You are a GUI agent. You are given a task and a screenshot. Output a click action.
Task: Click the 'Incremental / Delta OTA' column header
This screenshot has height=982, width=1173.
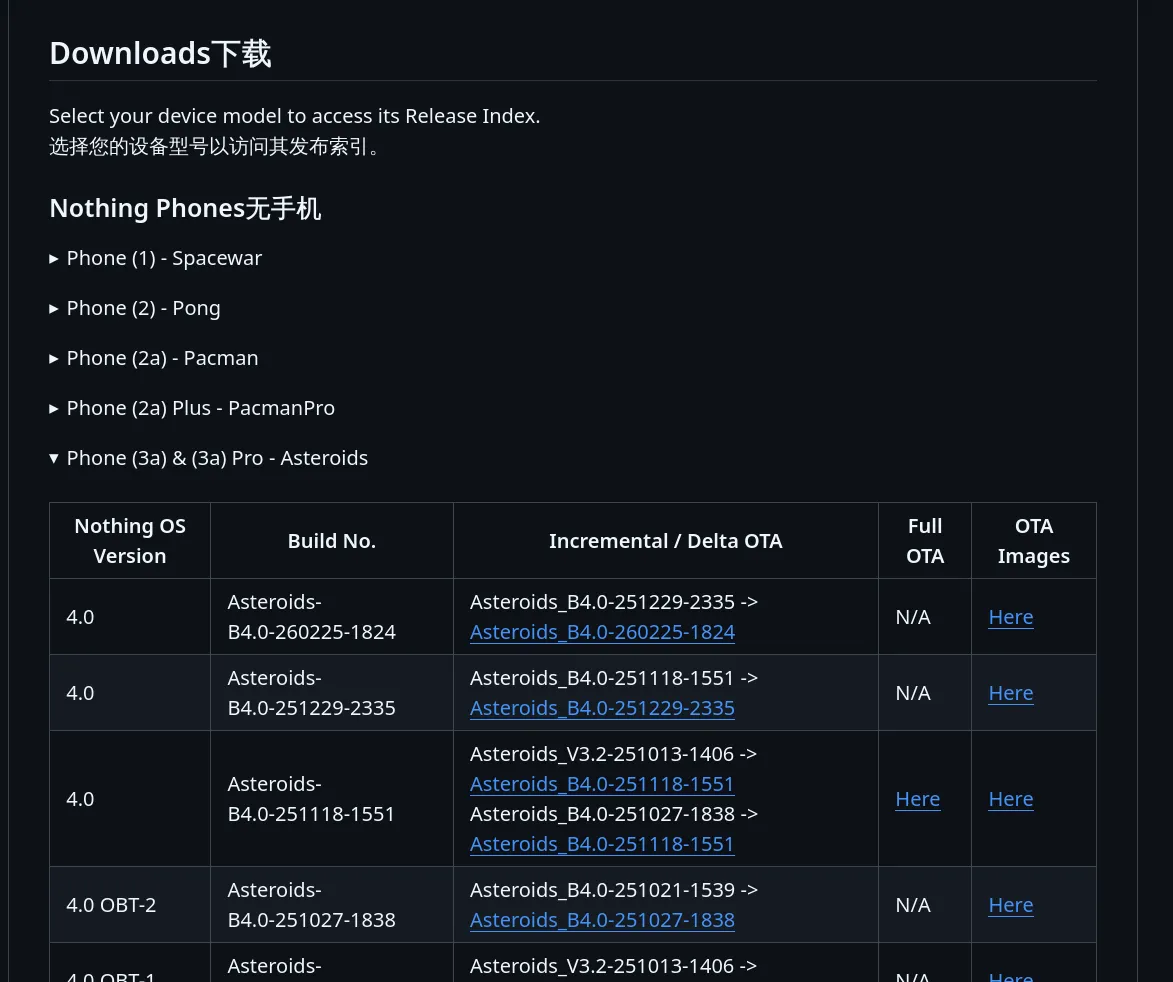point(665,541)
